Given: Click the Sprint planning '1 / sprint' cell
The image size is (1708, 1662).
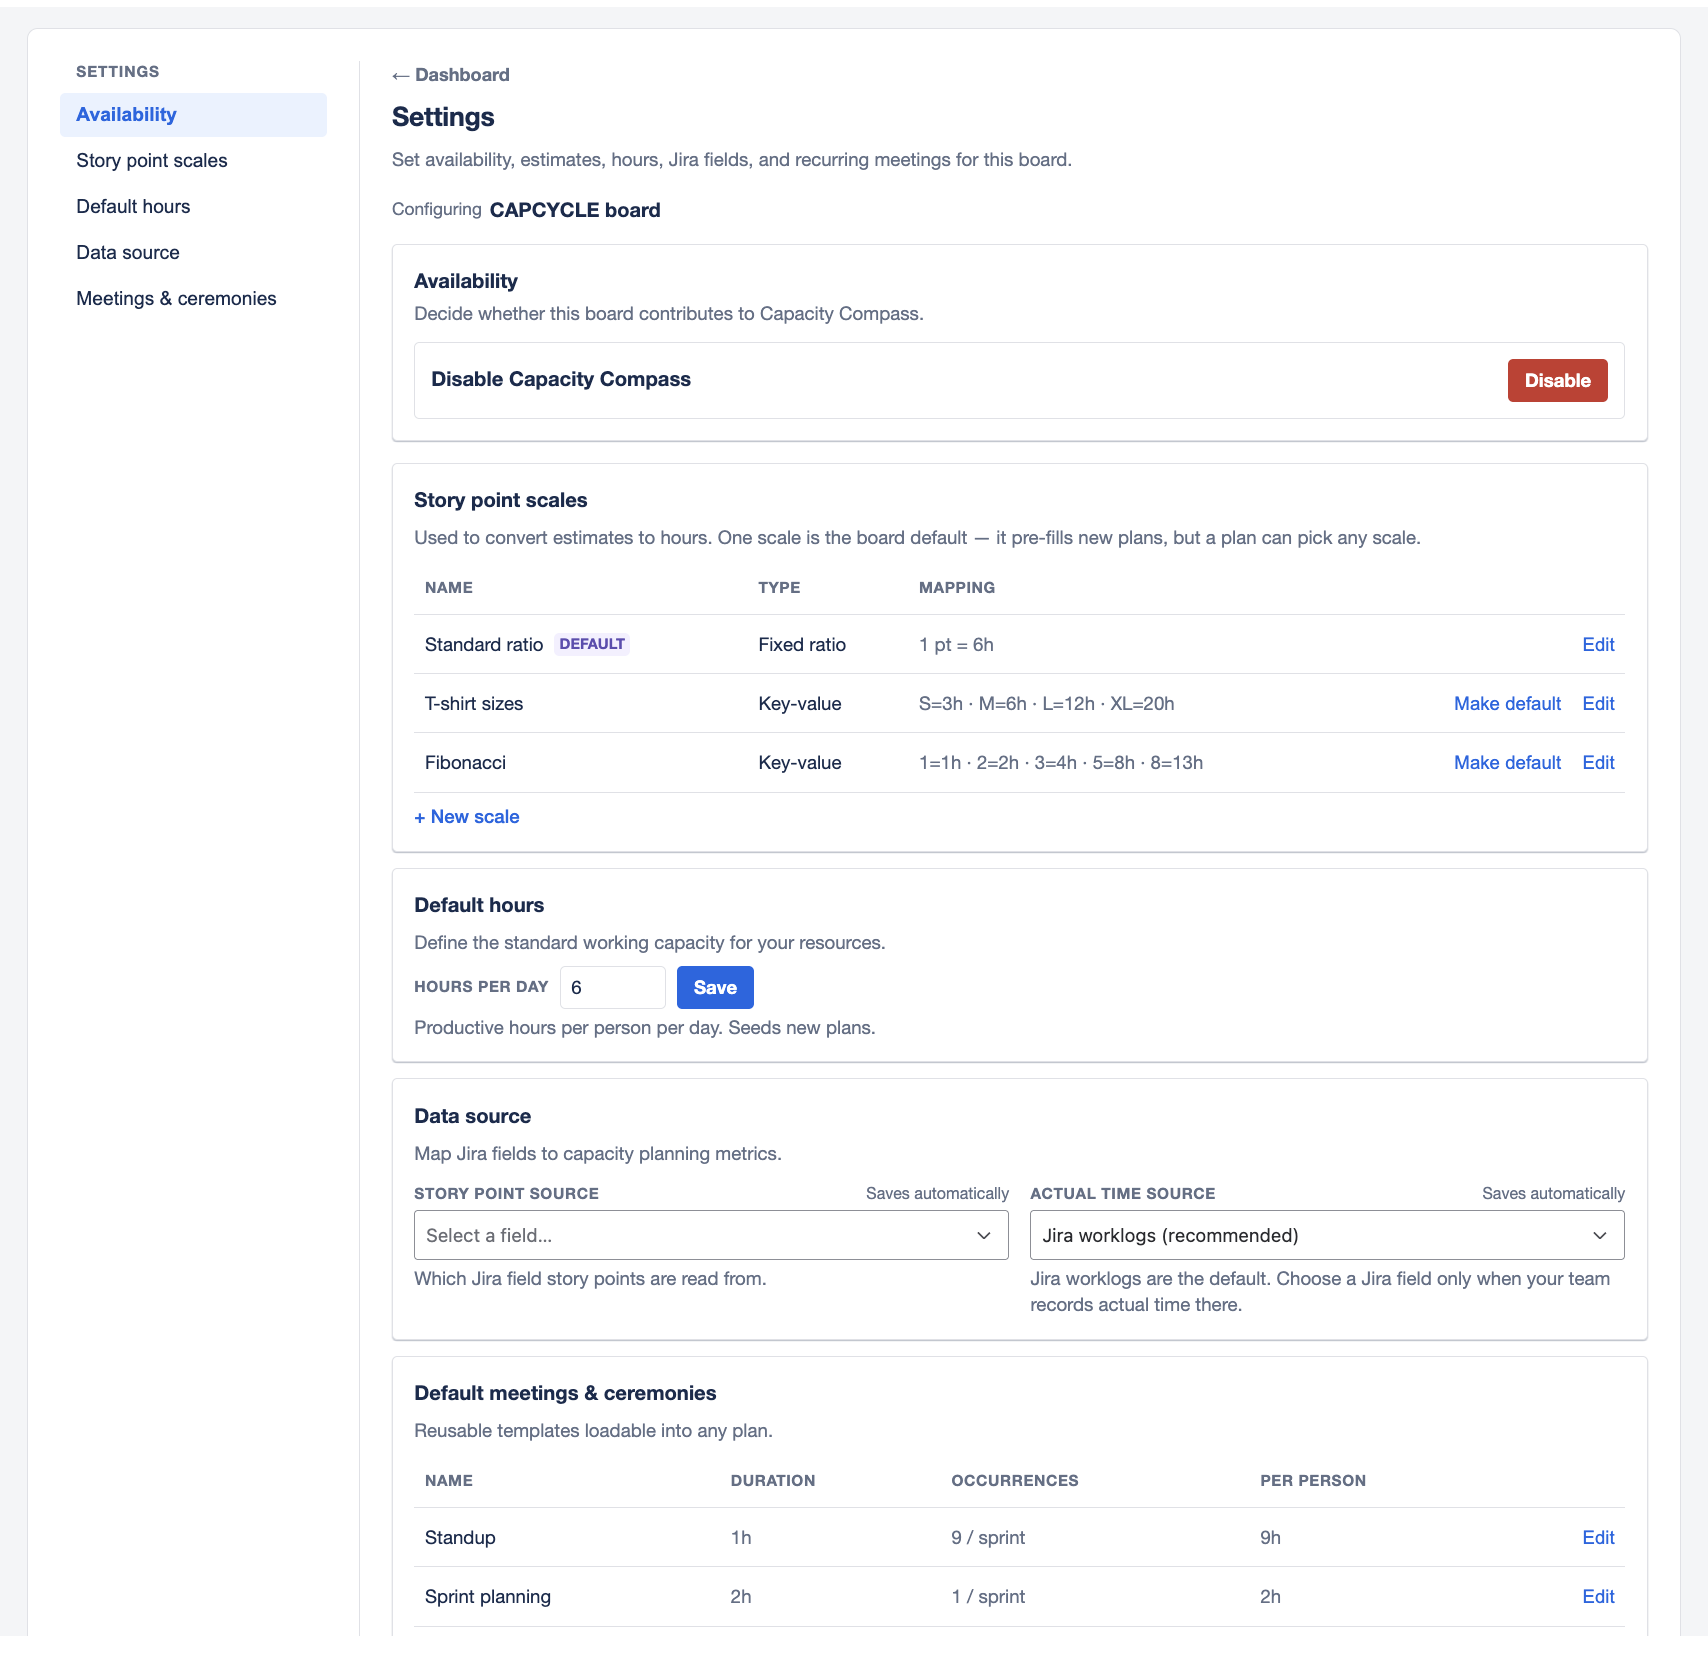Looking at the screenshot, I should click(x=988, y=1597).
